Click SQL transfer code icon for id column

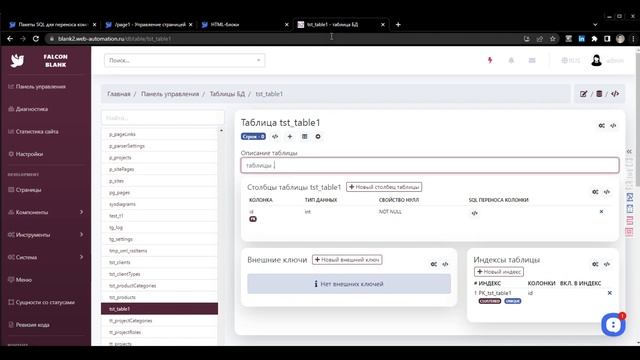474,213
